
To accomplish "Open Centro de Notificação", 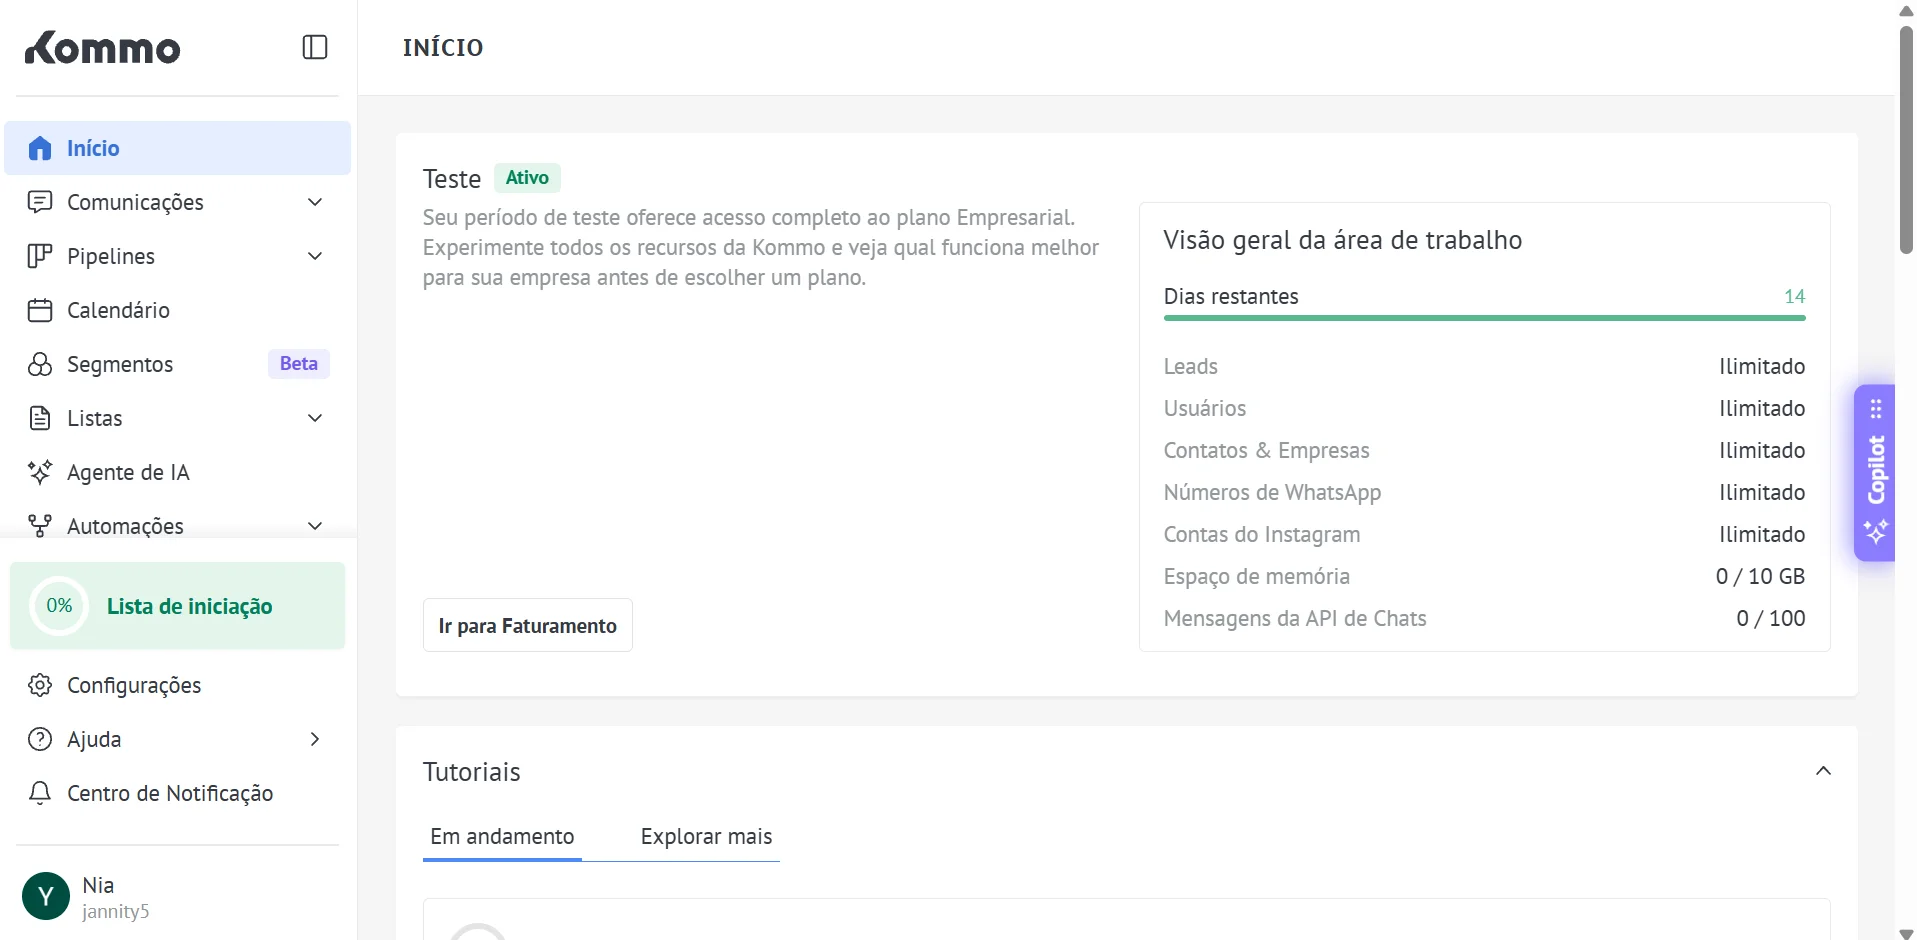I will pyautogui.click(x=177, y=793).
